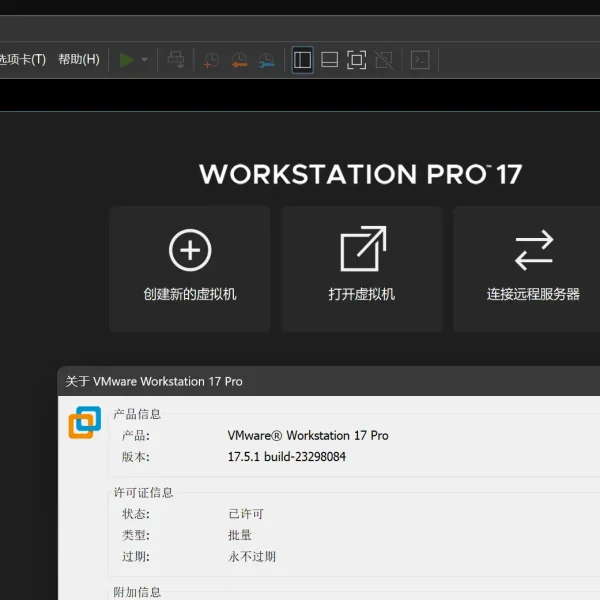Select license type text 批量
The image size is (600, 600).
coord(240,535)
